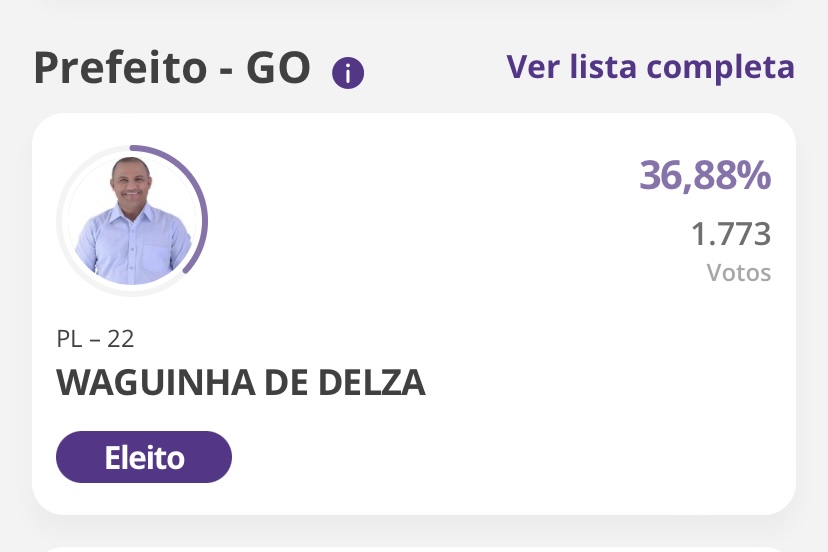The image size is (828, 552).
Task: Click the party number 22
Action: click(x=121, y=339)
